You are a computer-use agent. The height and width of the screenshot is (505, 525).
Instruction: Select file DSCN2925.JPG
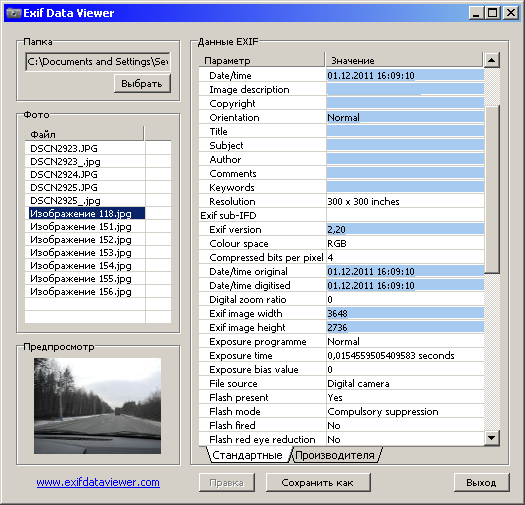[x=85, y=188]
